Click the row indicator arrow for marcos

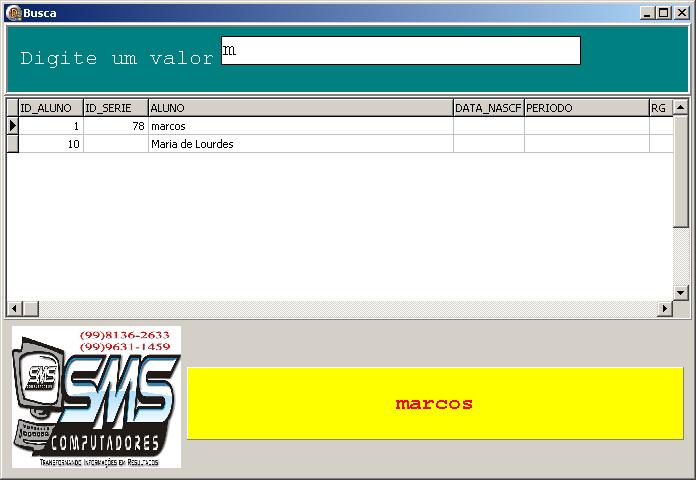coord(13,126)
